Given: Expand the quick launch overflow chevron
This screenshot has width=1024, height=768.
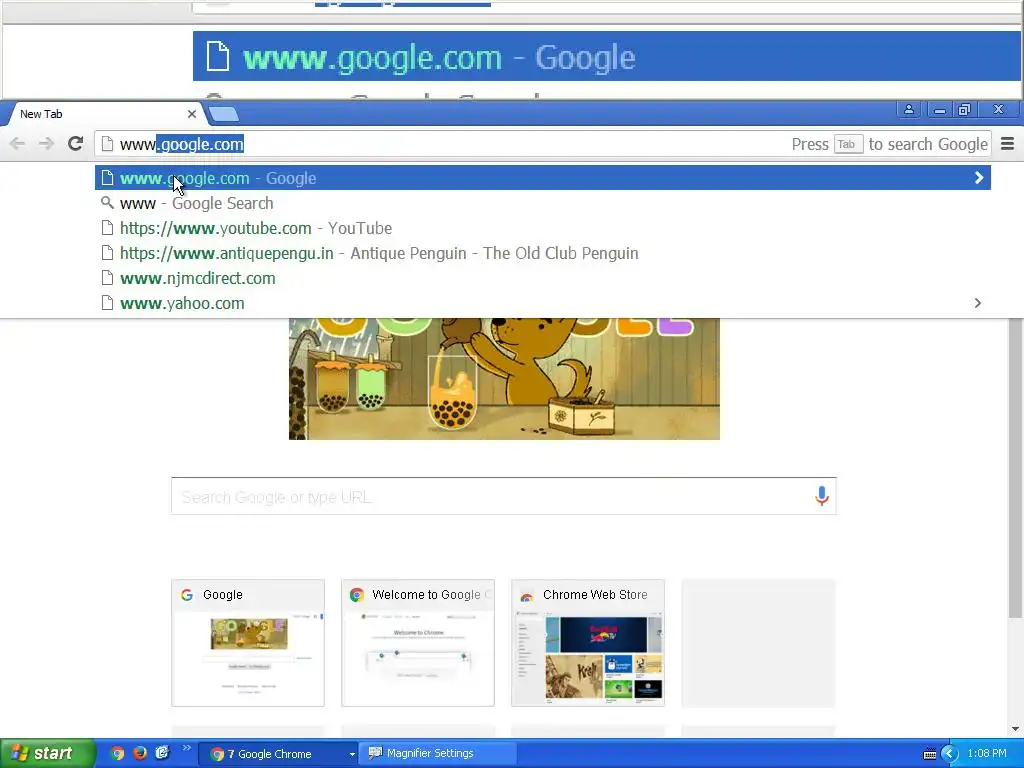Looking at the screenshot, I should (187, 748).
